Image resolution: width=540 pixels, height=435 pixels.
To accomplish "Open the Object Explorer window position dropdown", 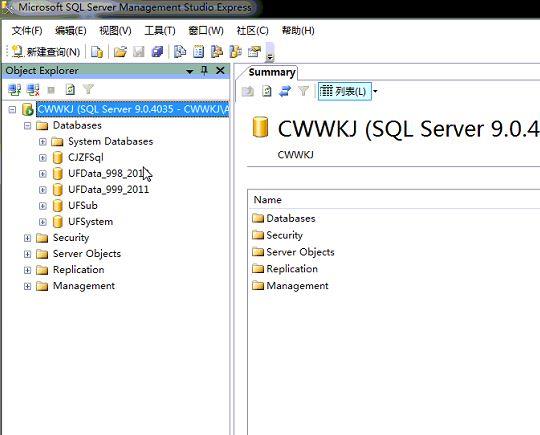I will click(x=189, y=71).
